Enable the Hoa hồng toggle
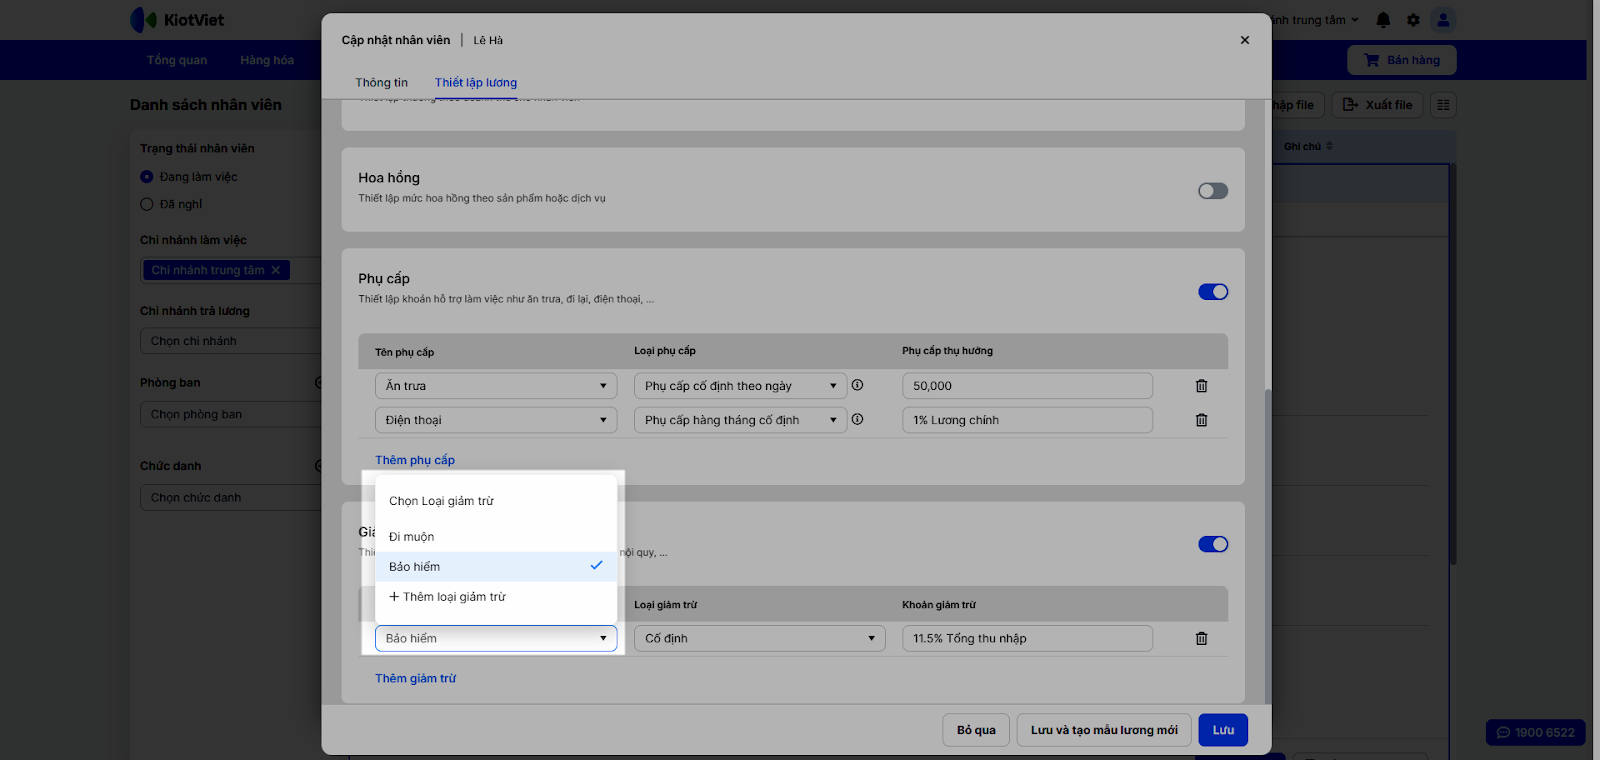The image size is (1600, 760). (1212, 191)
